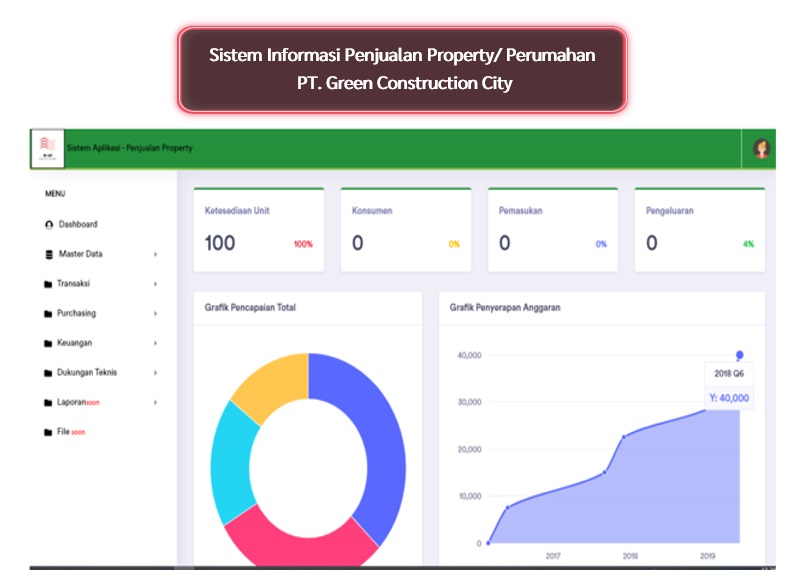Click the Dashboard icon in the sidebar
This screenshot has height=584, width=800.
[x=49, y=225]
